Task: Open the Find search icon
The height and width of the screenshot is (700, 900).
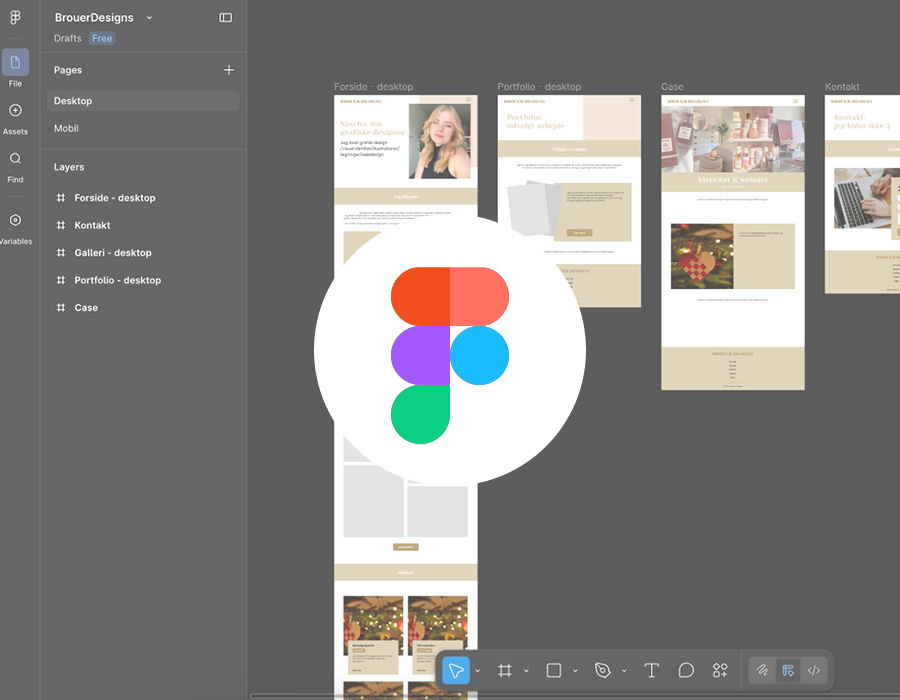Action: pyautogui.click(x=15, y=158)
